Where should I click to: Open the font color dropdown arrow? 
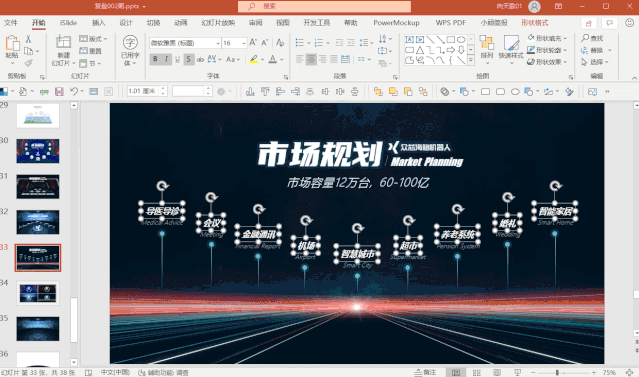[281, 60]
